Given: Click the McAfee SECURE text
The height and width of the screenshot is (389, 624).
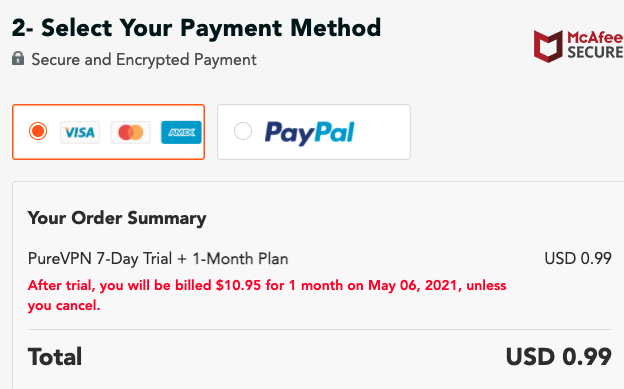Looking at the screenshot, I should click(x=595, y=45).
